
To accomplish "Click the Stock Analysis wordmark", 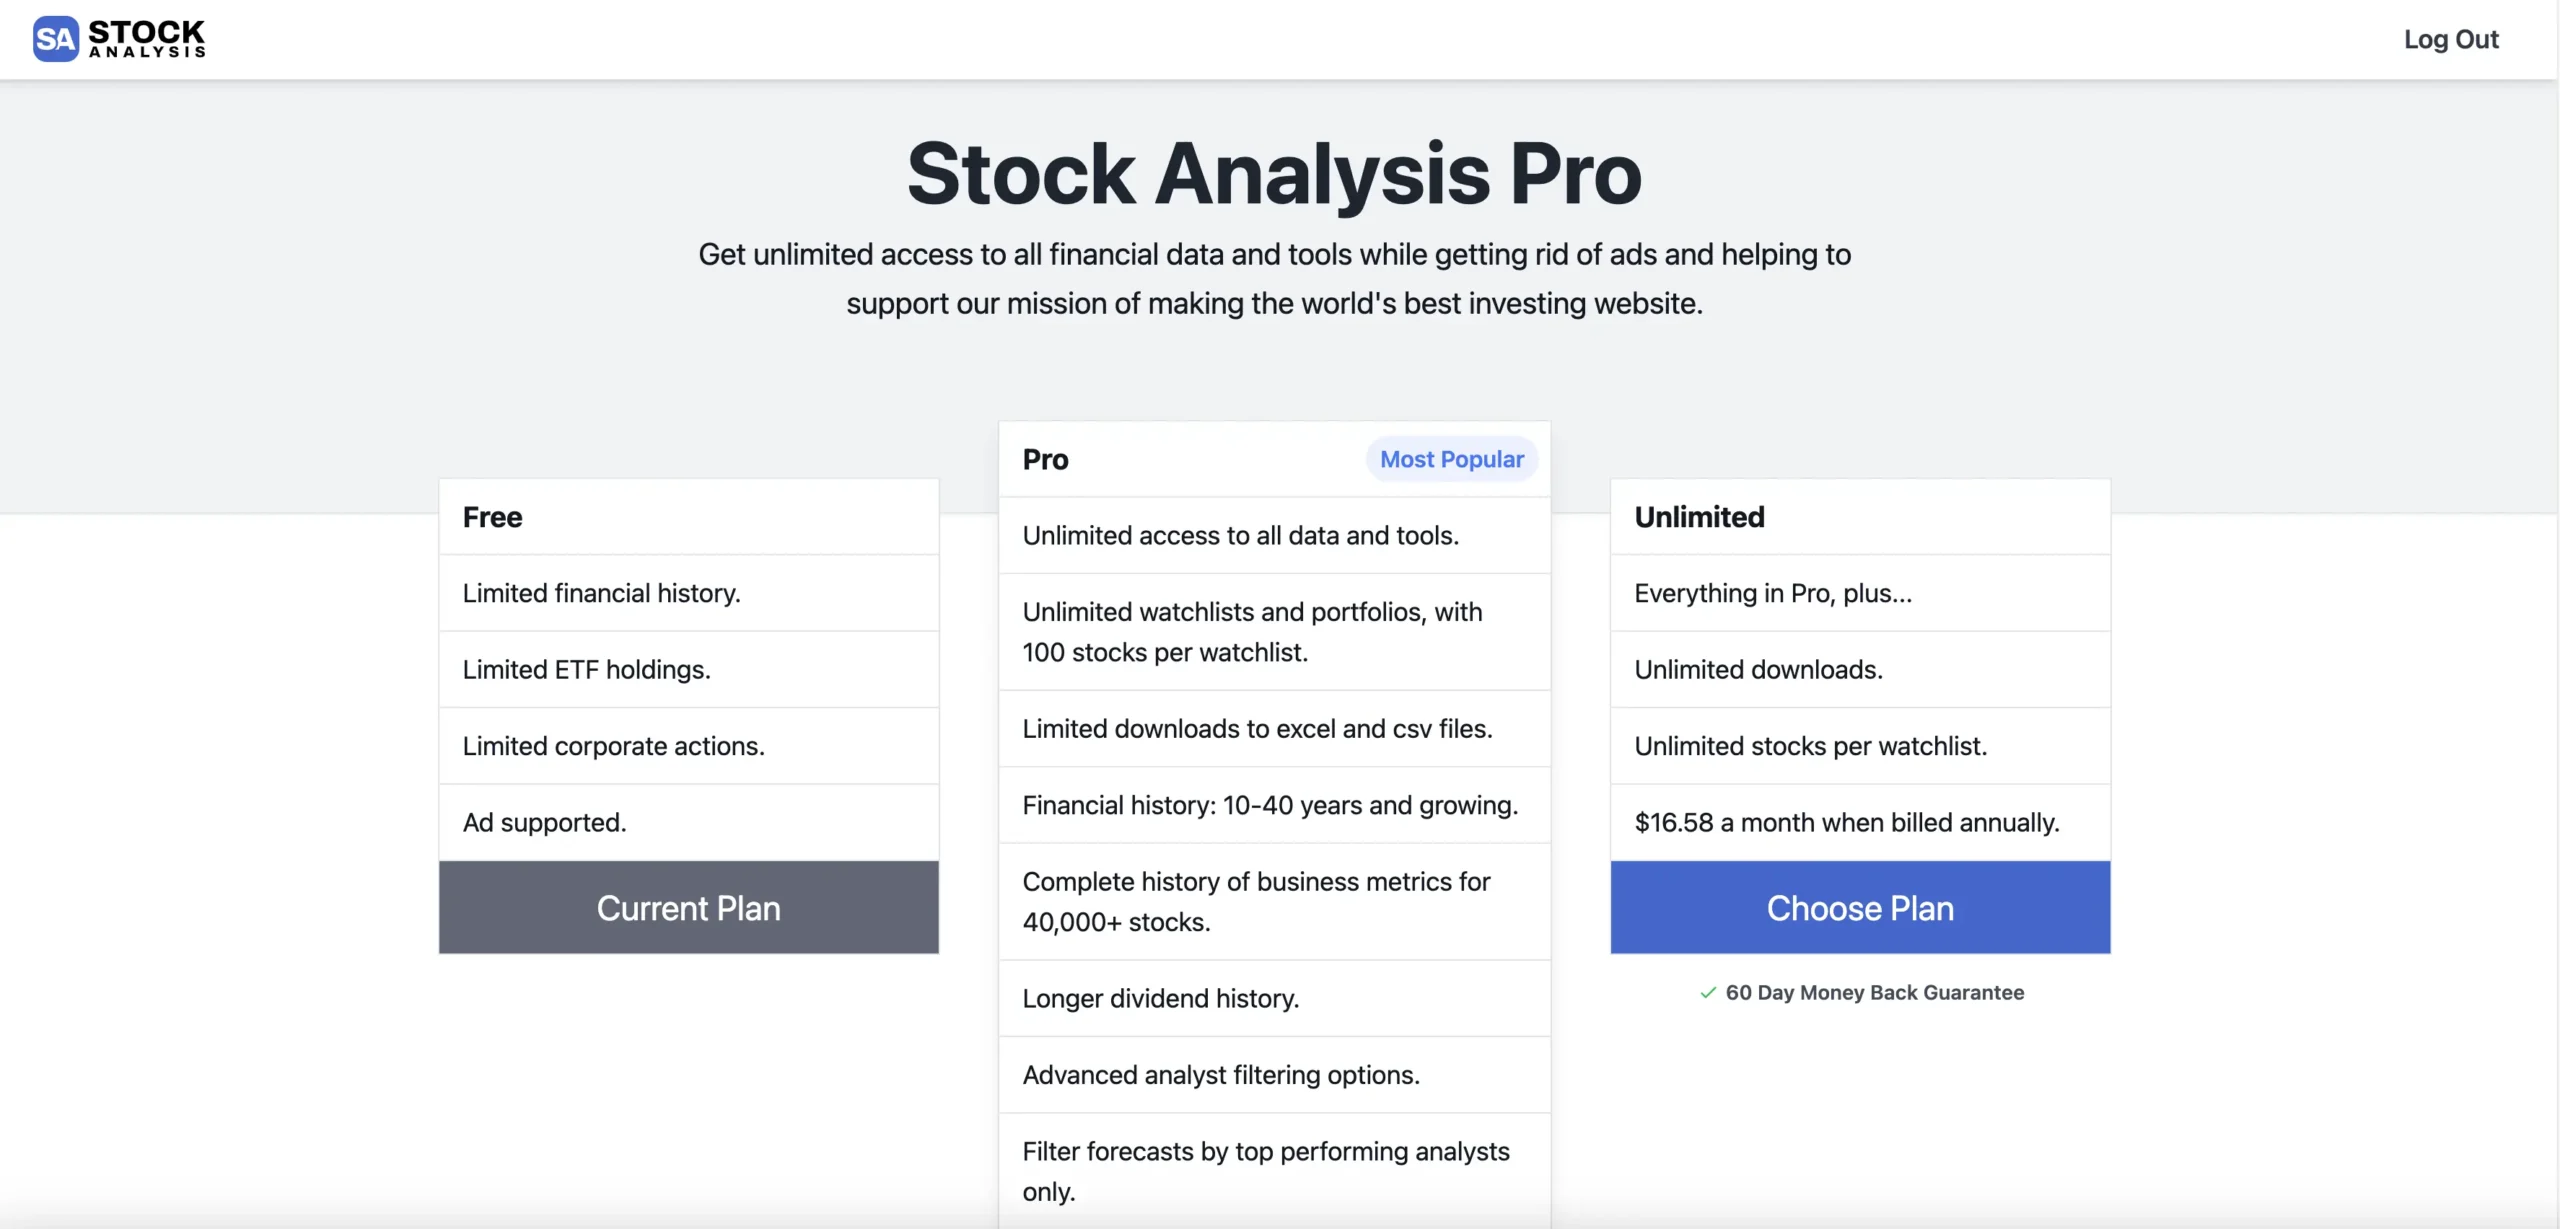I will [147, 39].
